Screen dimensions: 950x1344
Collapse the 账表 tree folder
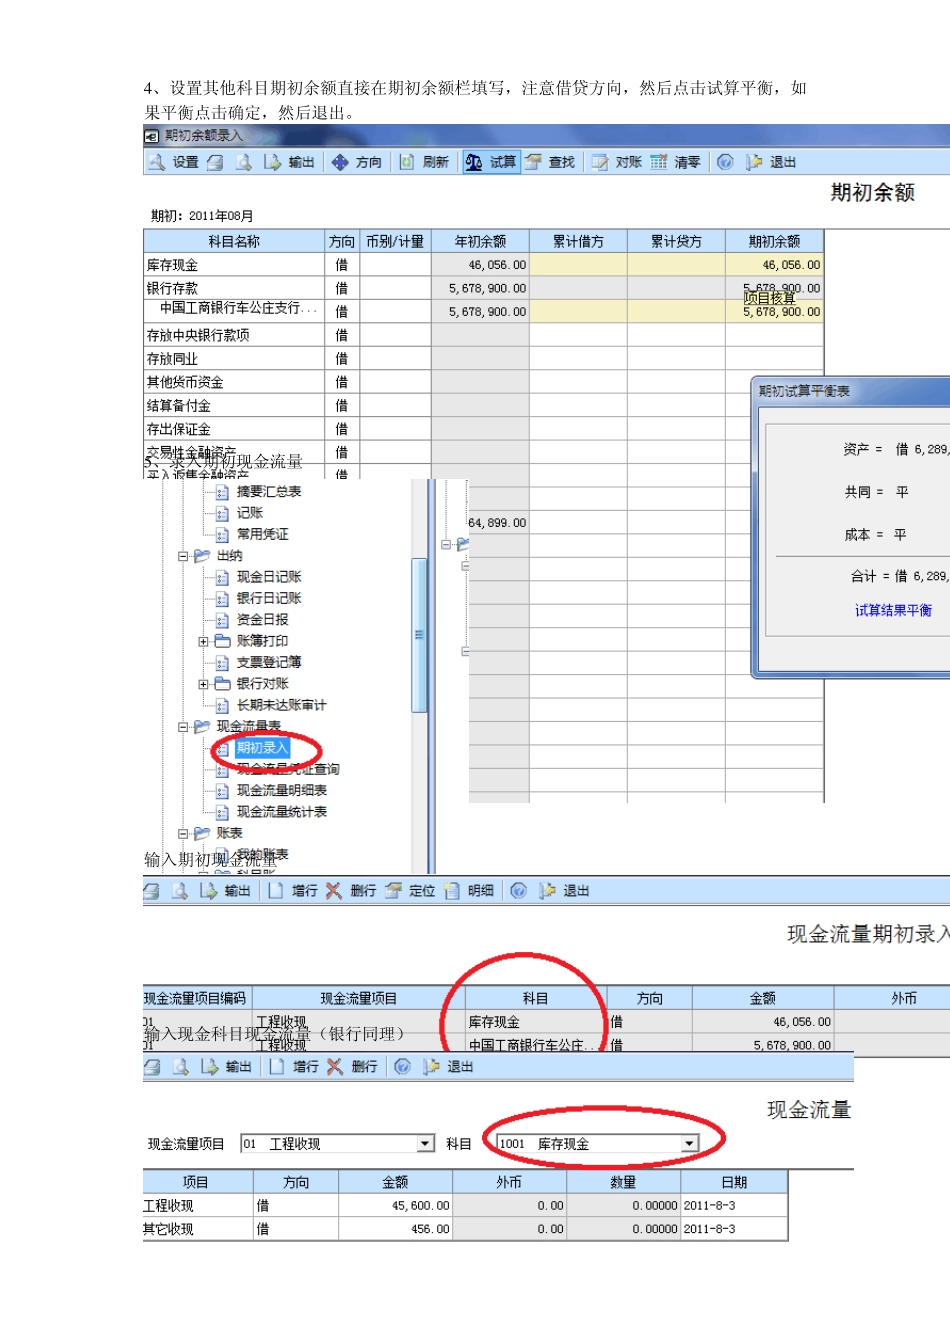[x=184, y=833]
